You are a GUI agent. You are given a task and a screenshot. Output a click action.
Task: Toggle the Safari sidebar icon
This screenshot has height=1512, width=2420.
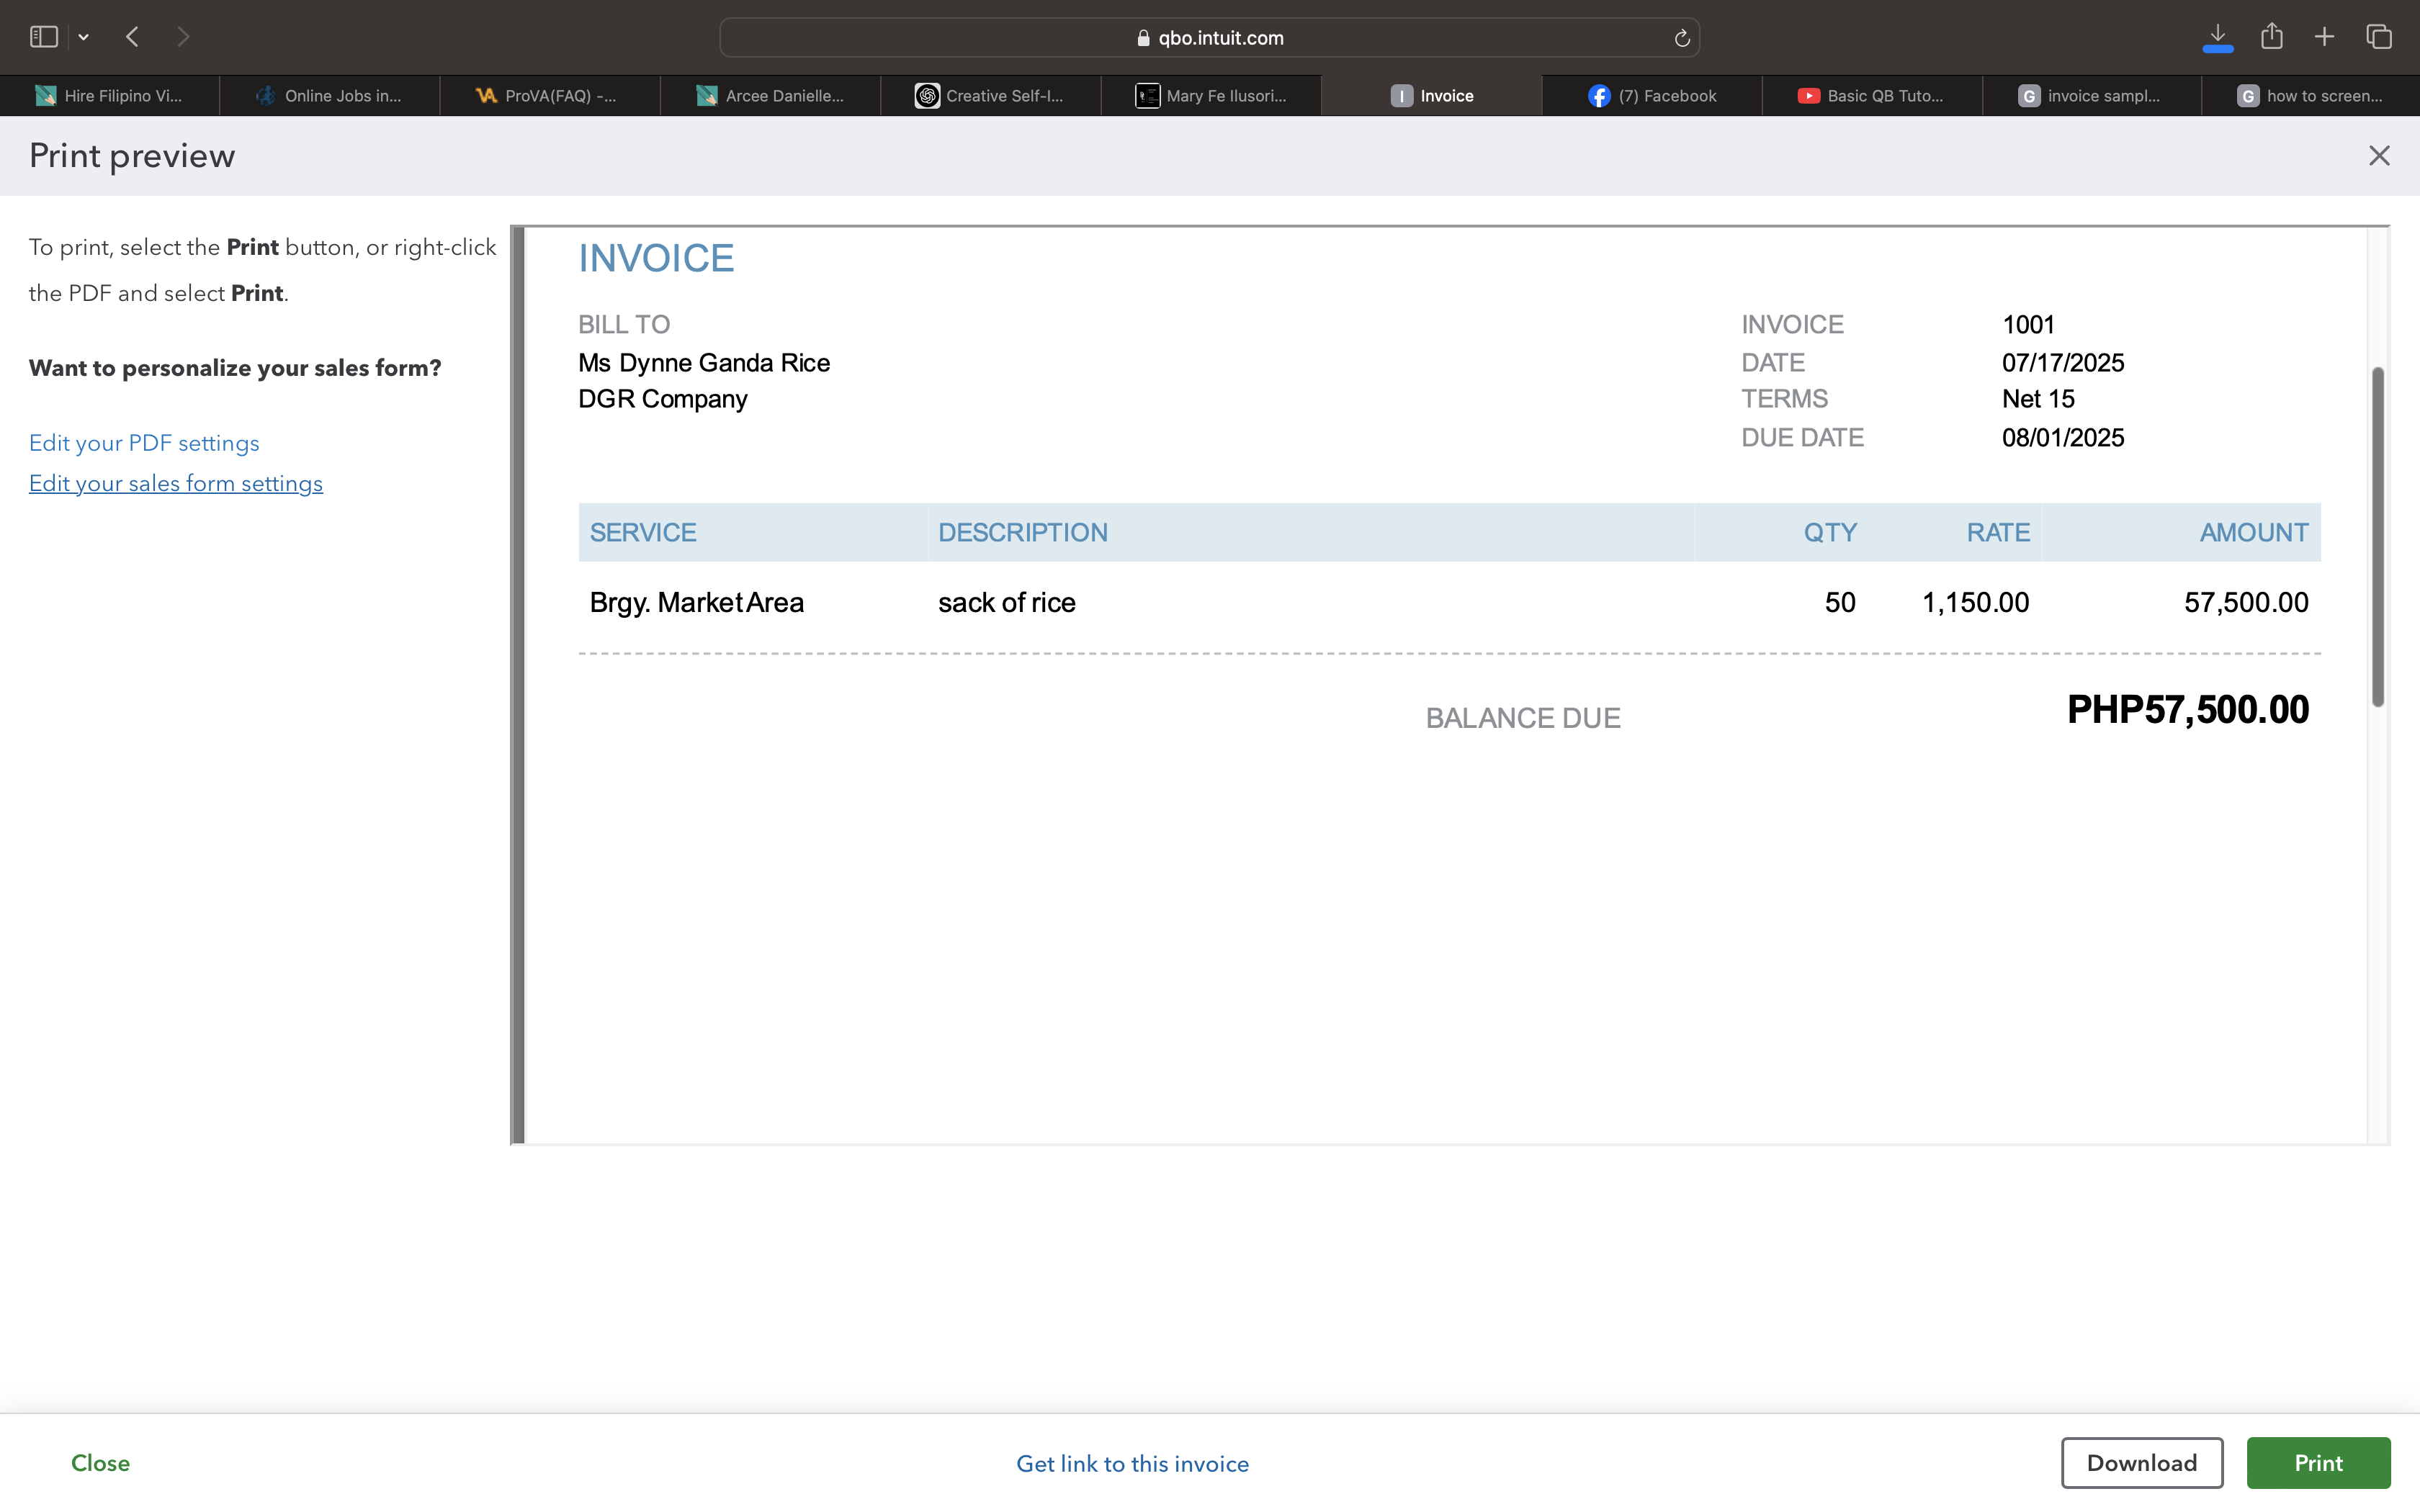click(44, 37)
